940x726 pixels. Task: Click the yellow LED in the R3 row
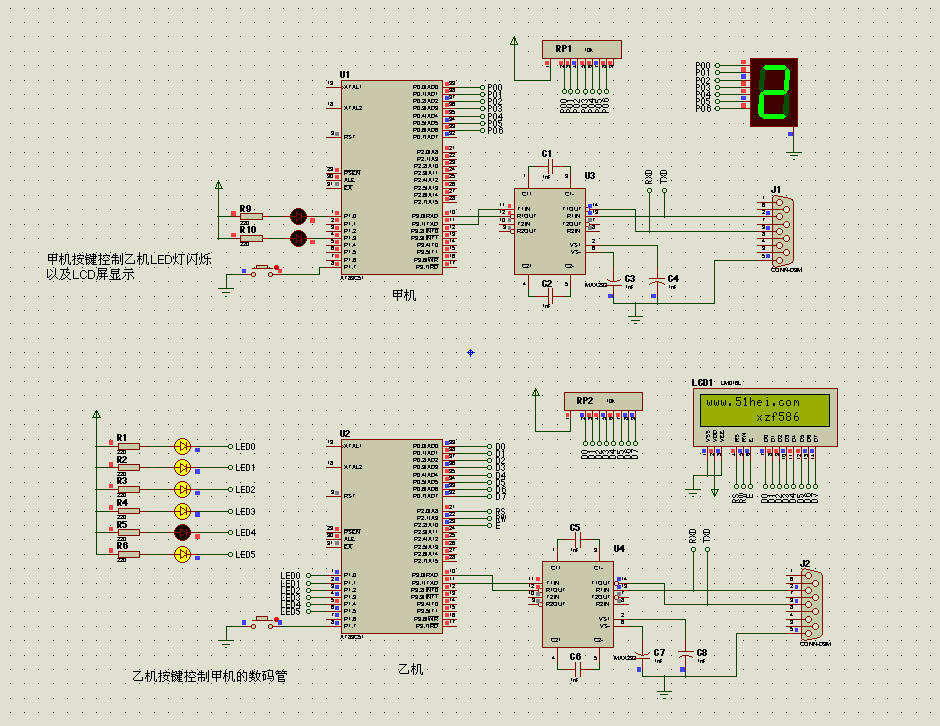click(182, 489)
